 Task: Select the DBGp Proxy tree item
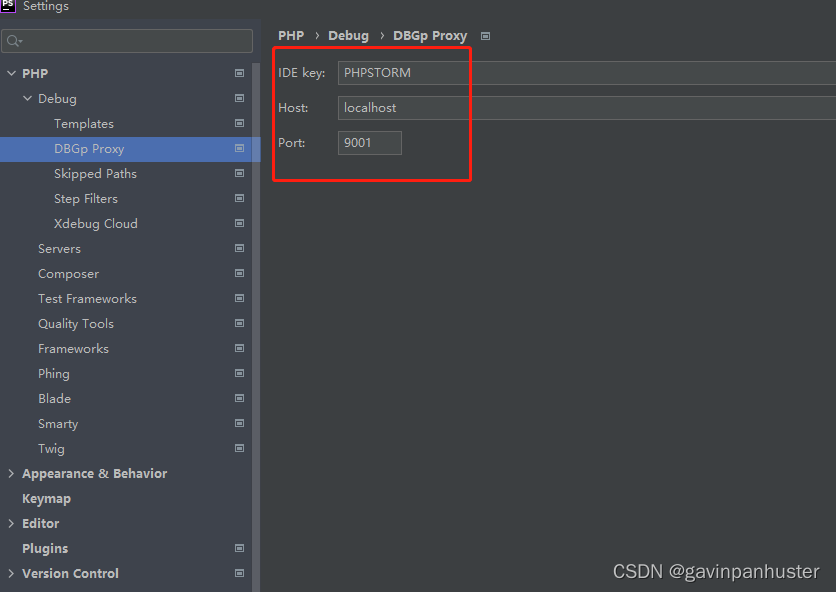[89, 149]
